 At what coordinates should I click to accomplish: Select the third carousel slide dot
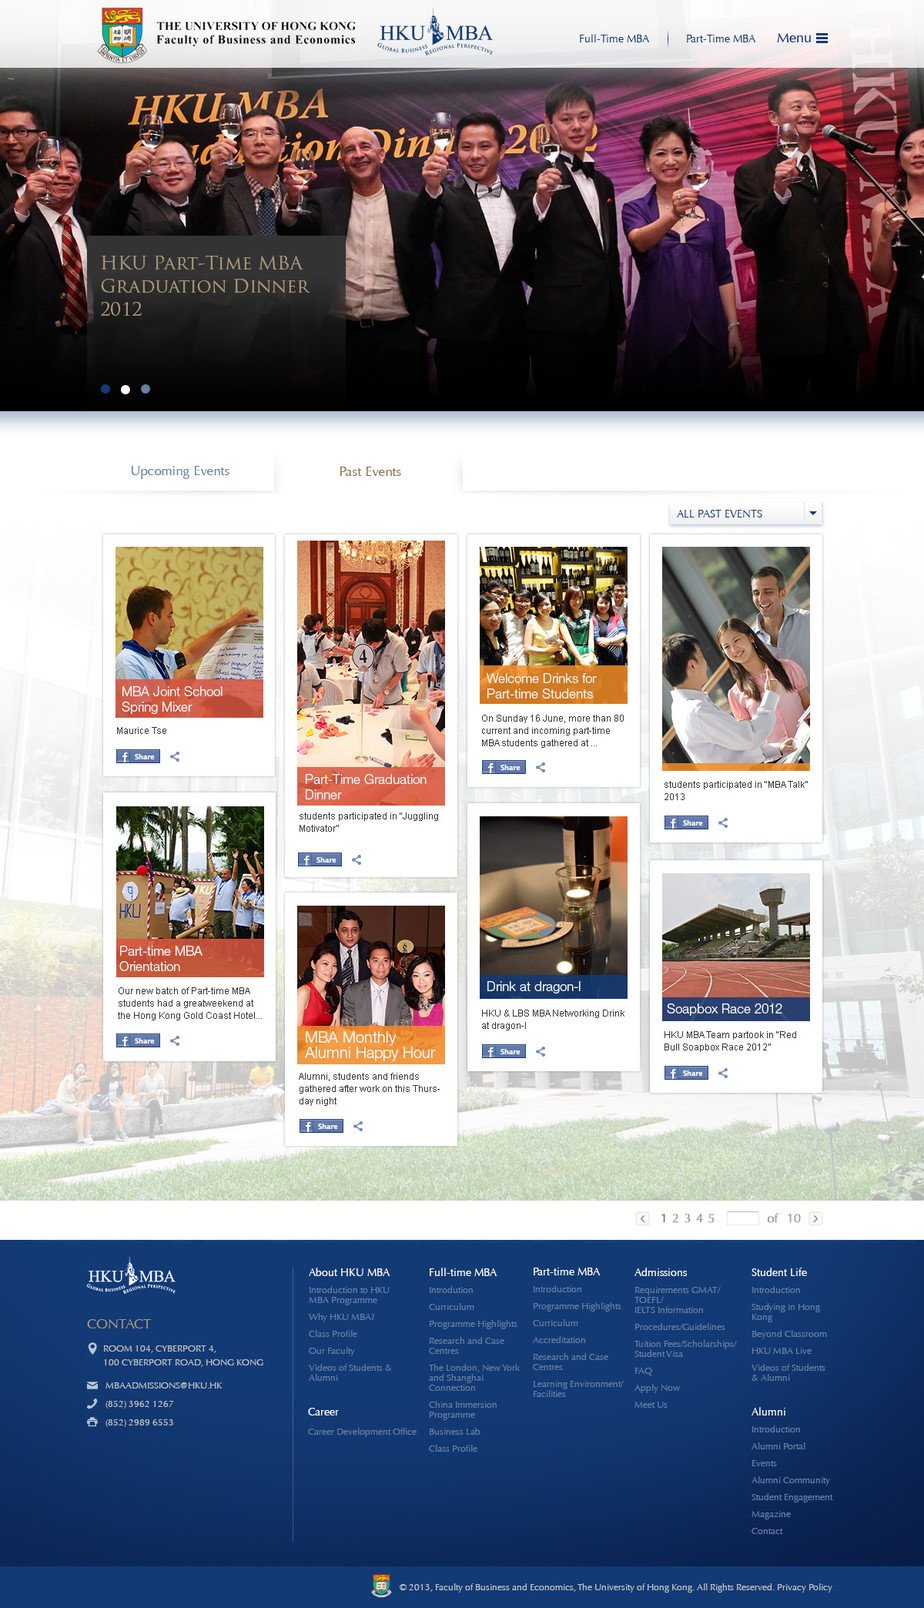click(145, 389)
